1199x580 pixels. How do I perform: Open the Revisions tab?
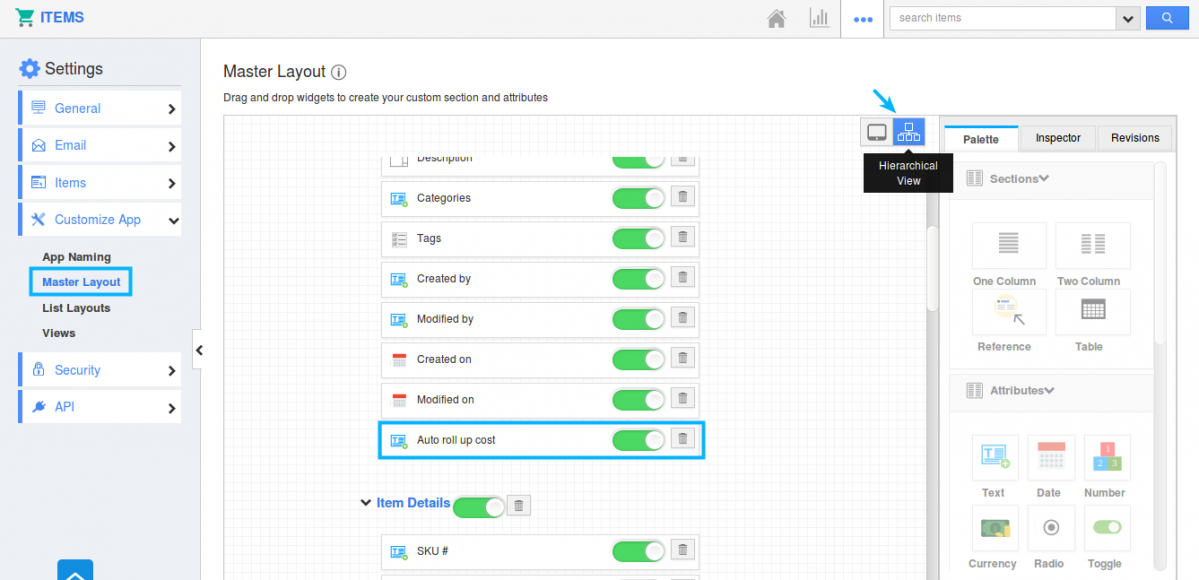[x=1135, y=138]
